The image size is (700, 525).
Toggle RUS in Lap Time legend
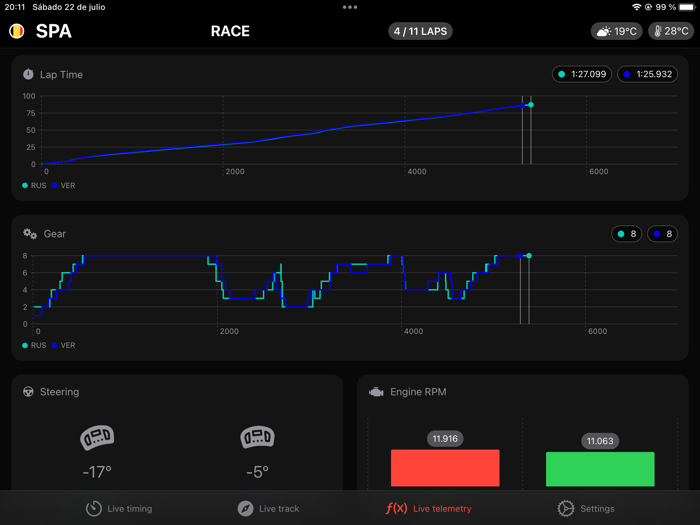[34, 185]
